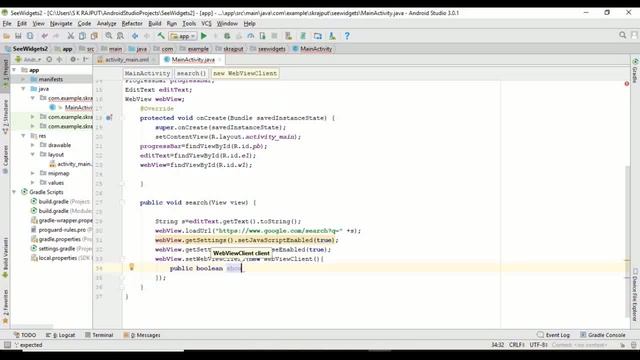Screen dimensions: 640x360
Task: Open the VCS menu
Action: pos(207,24)
